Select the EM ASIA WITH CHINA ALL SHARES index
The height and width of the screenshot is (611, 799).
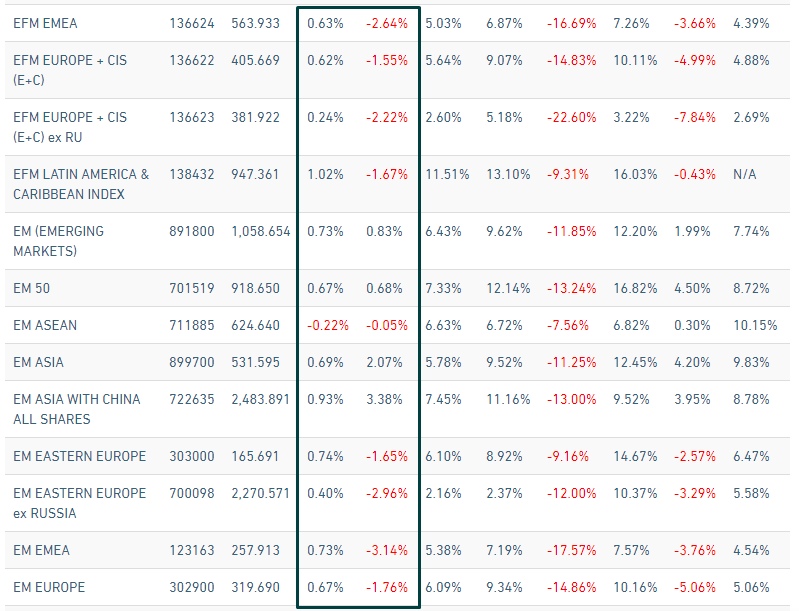click(x=76, y=409)
